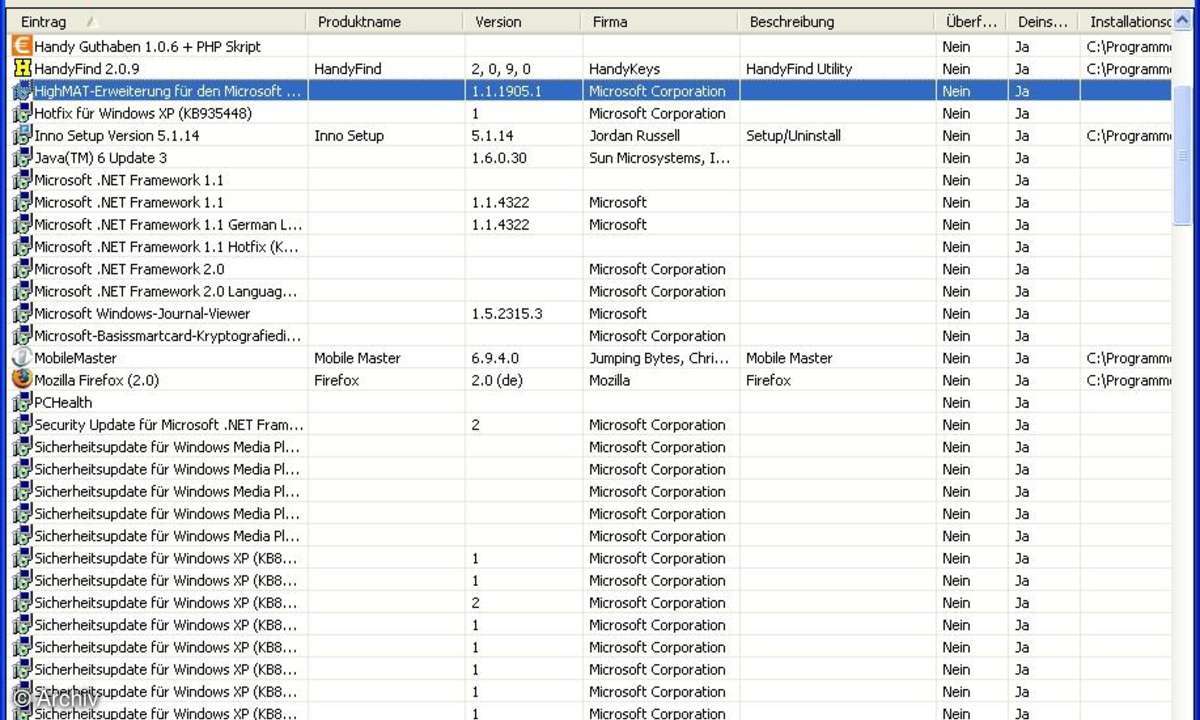
Task: Click the HandyFind Utility description cell
Action: tap(799, 69)
